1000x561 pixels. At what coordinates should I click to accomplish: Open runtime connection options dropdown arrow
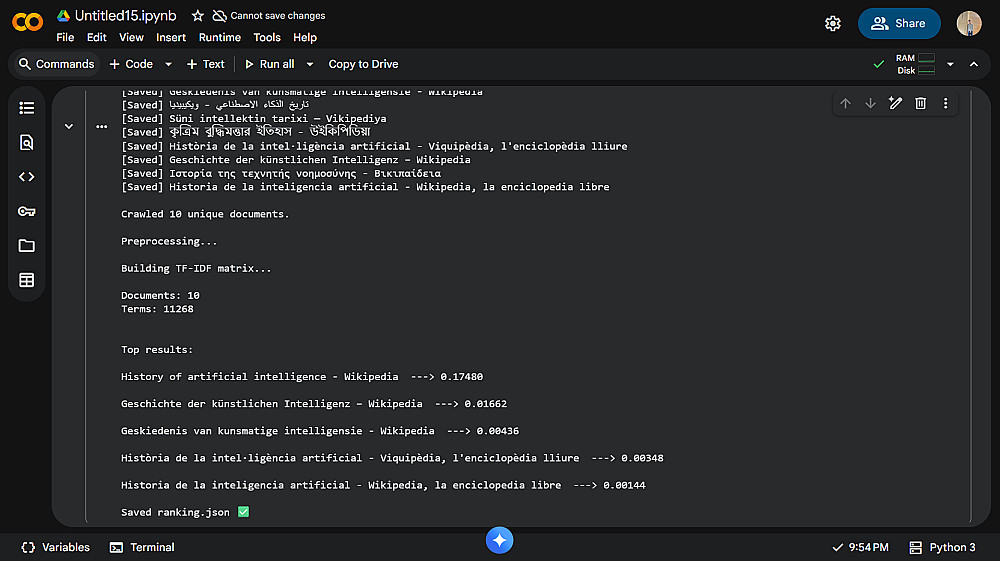coord(950,64)
